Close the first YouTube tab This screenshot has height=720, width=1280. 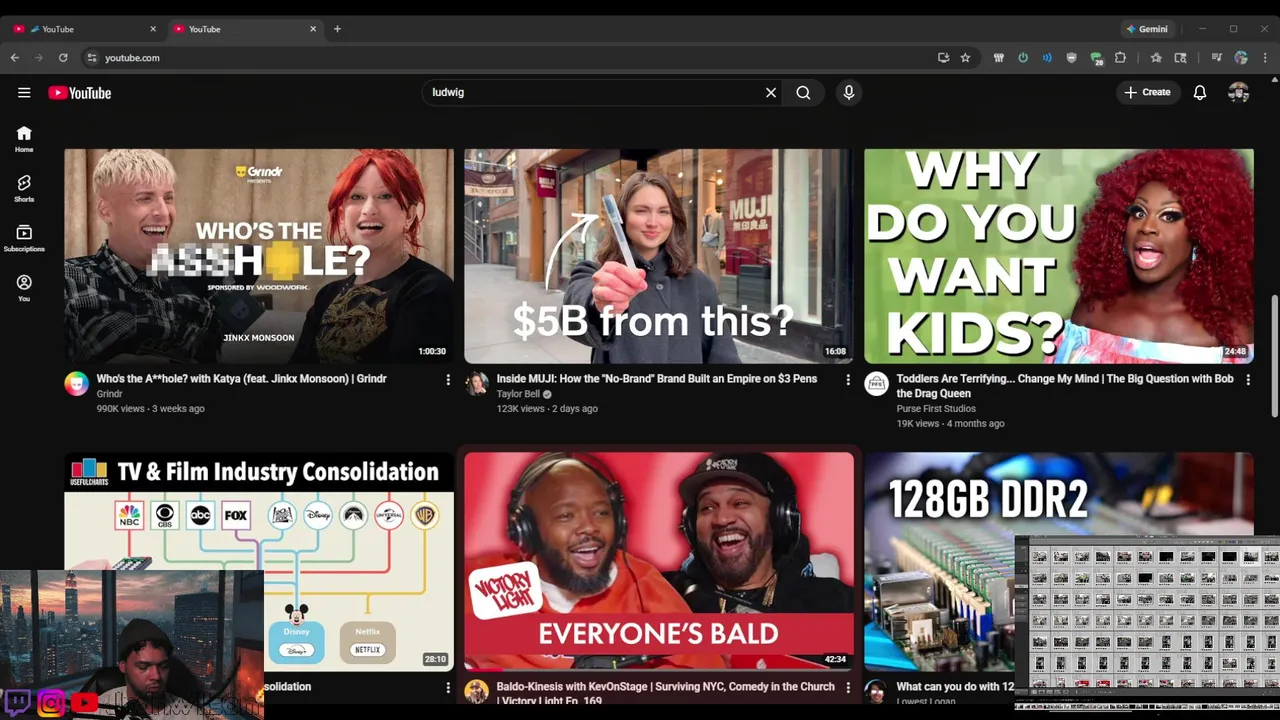point(153,29)
